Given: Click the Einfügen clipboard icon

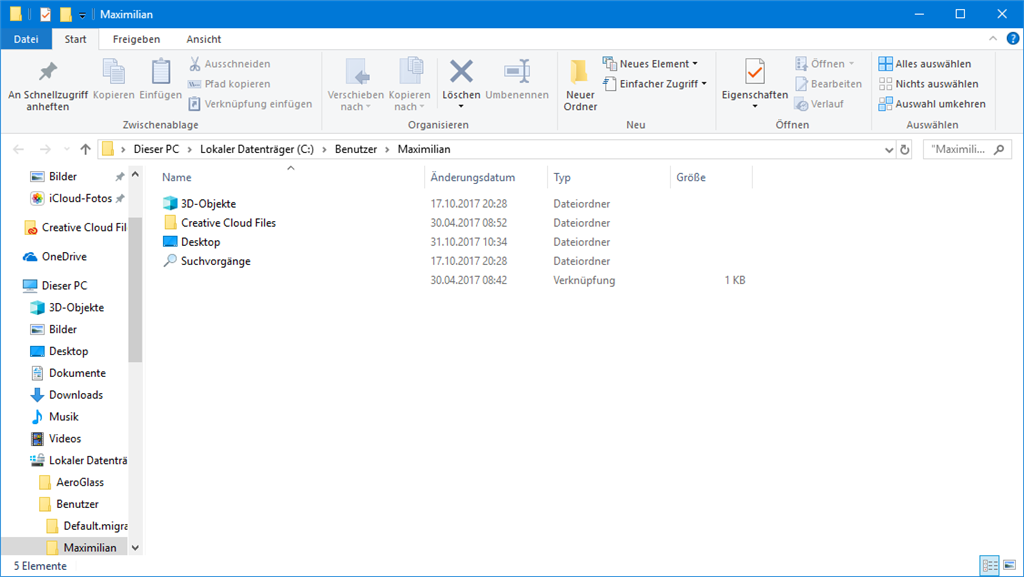Looking at the screenshot, I should [x=161, y=79].
